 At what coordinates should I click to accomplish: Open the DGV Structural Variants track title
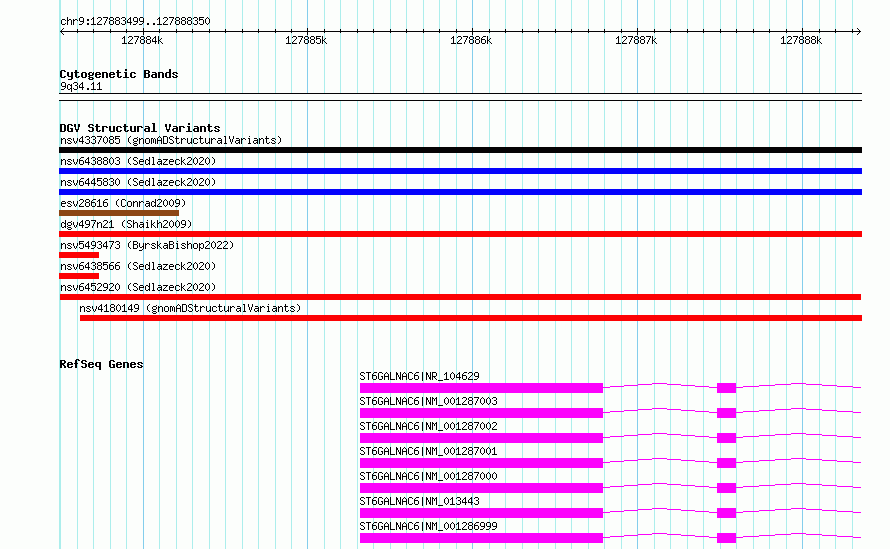[x=140, y=128]
